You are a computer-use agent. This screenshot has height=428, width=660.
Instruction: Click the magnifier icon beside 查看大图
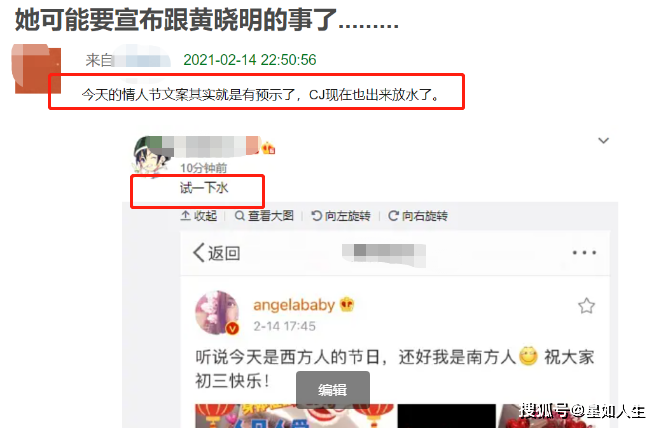[240, 216]
